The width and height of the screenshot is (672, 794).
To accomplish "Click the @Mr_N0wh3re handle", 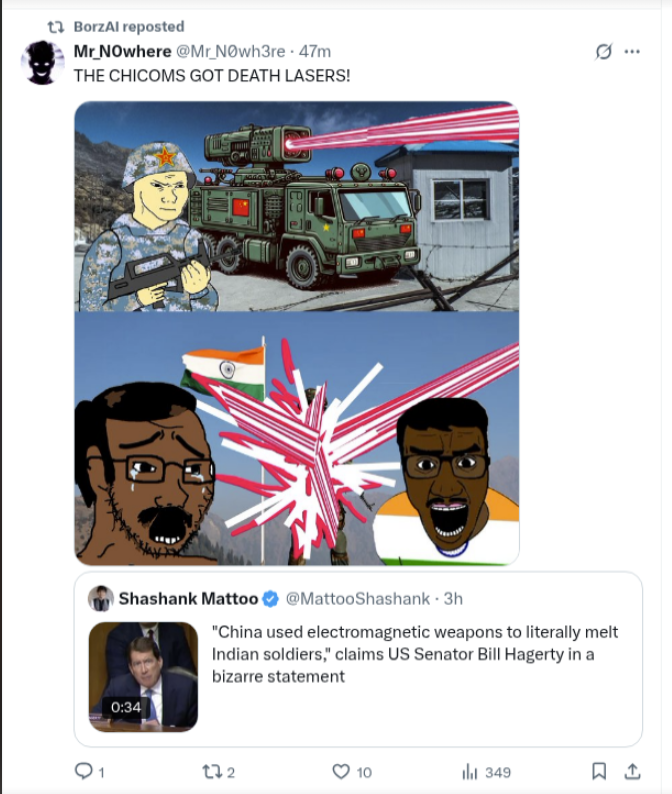I will [230, 51].
